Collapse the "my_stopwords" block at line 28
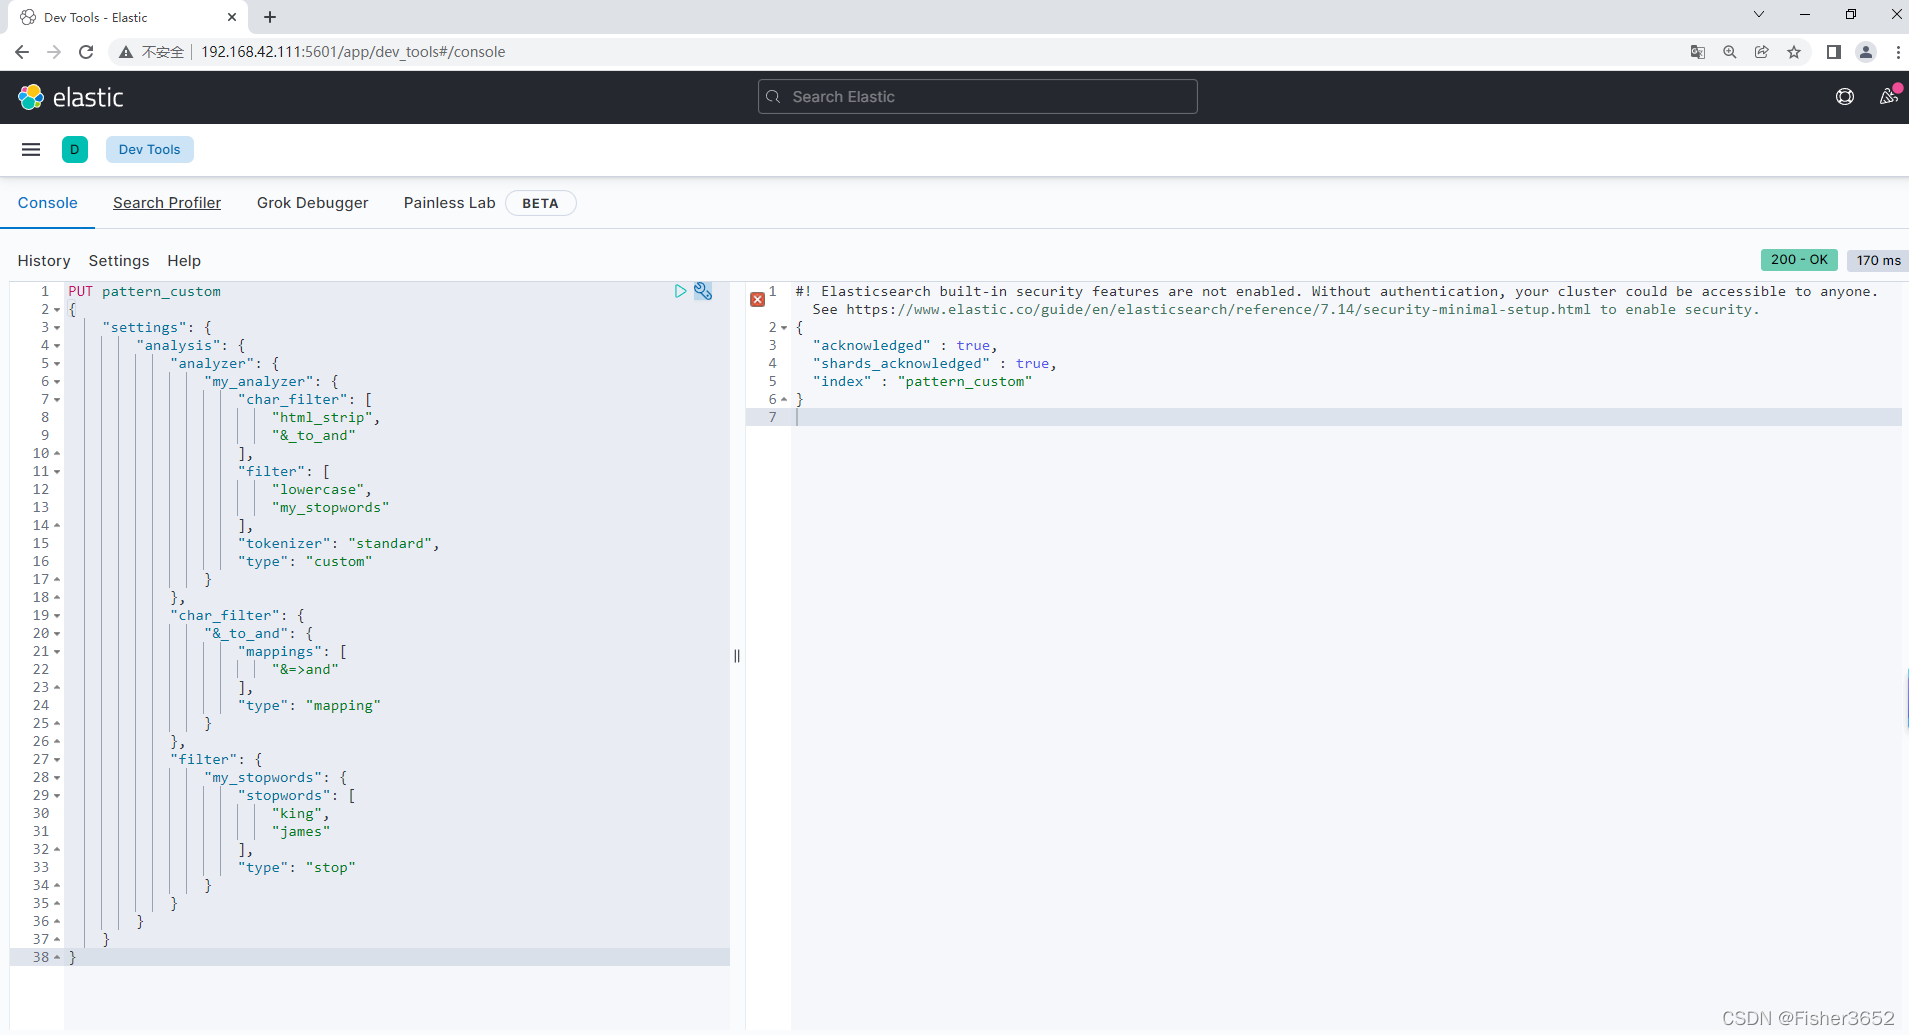Viewport: 1909px width, 1035px height. 57,778
